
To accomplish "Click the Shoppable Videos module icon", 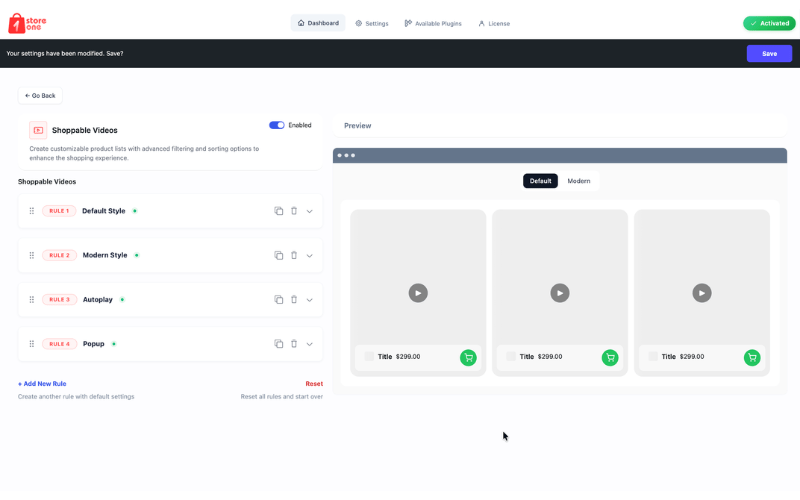I will (x=38, y=130).
